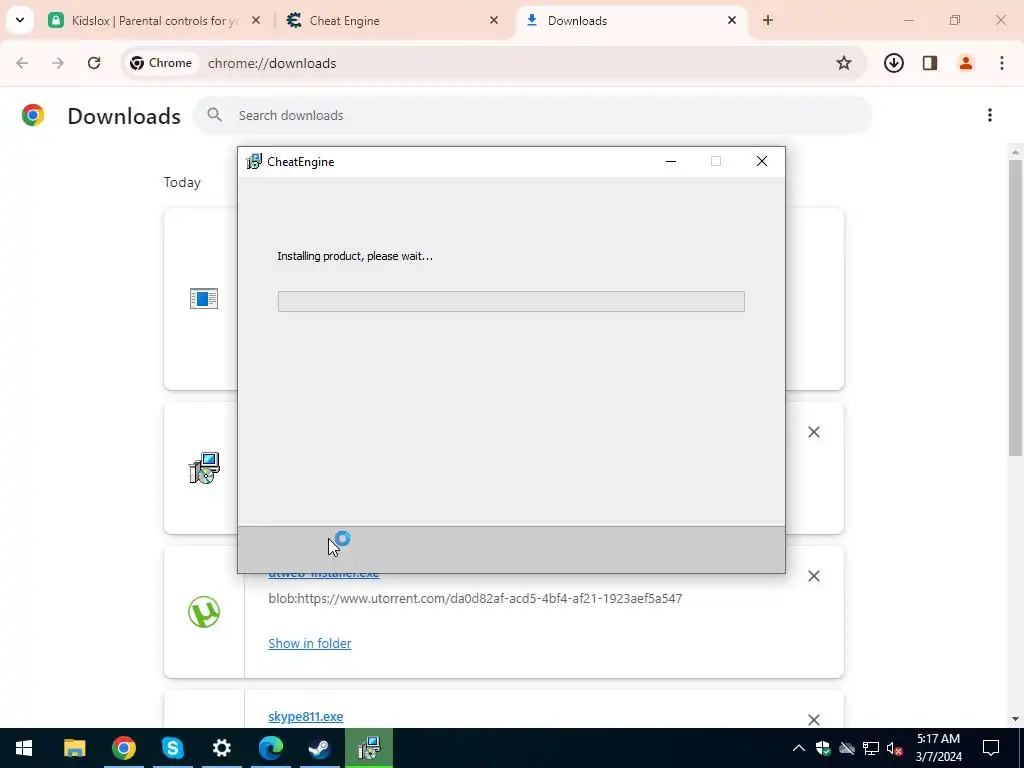
Task: Click the installation progress bar
Action: pos(511,301)
